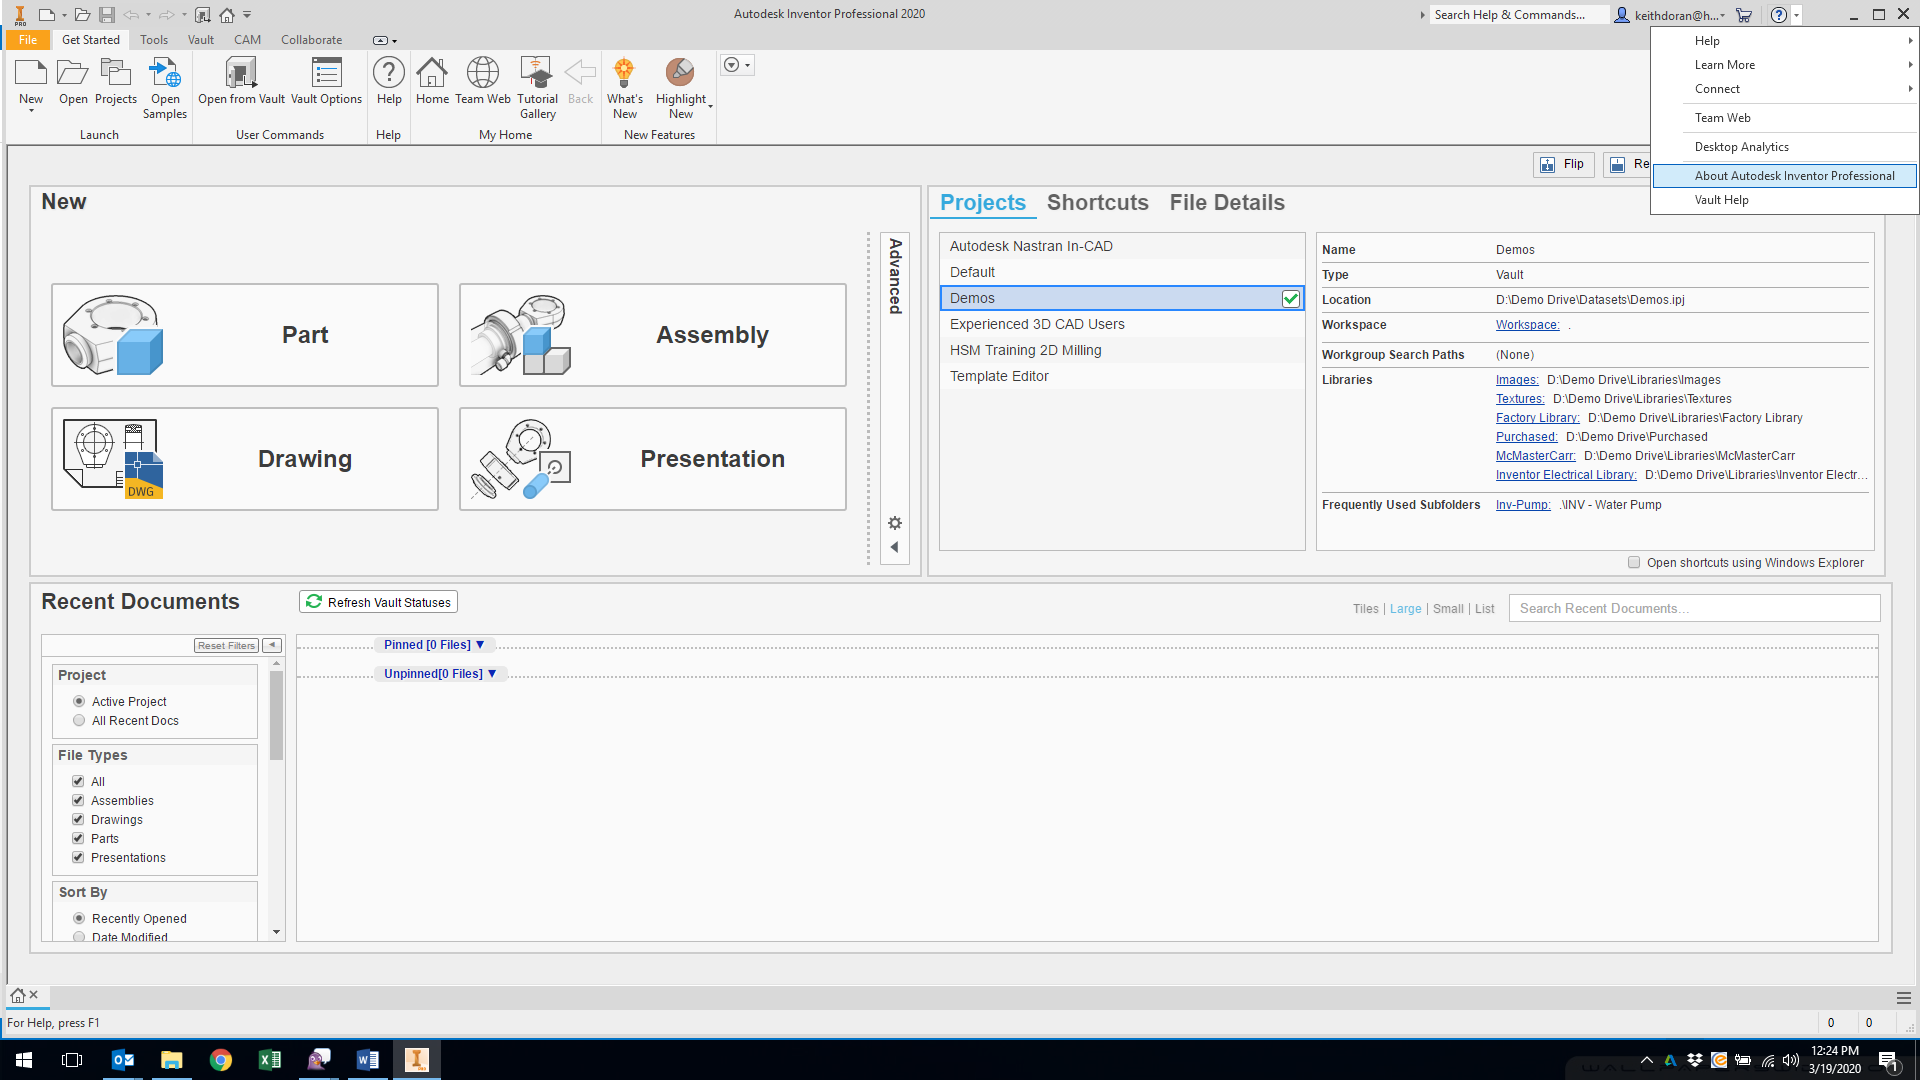Collapse the filter panel arrow button
Screen dimensions: 1920x1080
point(272,646)
